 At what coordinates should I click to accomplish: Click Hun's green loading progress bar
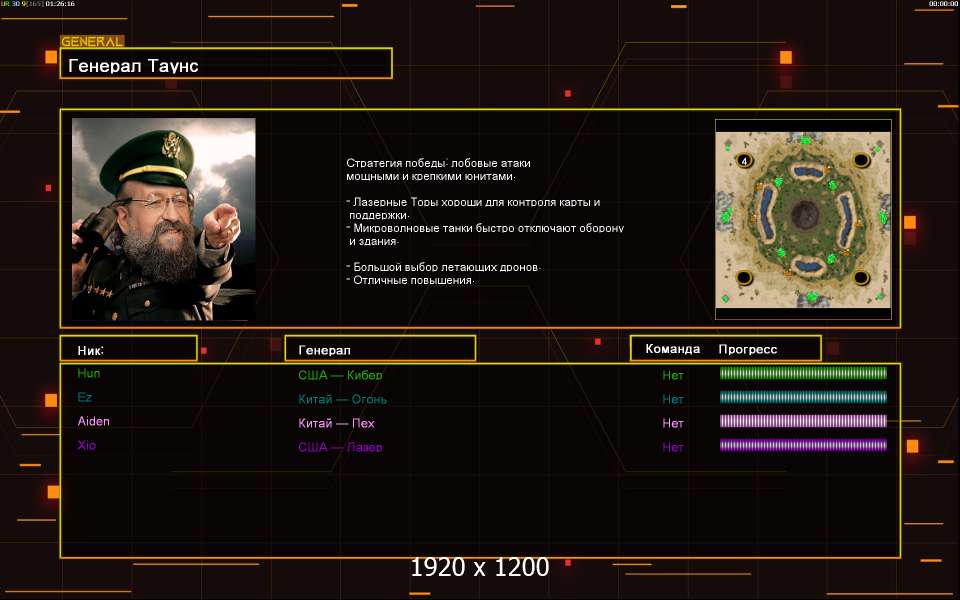[x=803, y=373]
